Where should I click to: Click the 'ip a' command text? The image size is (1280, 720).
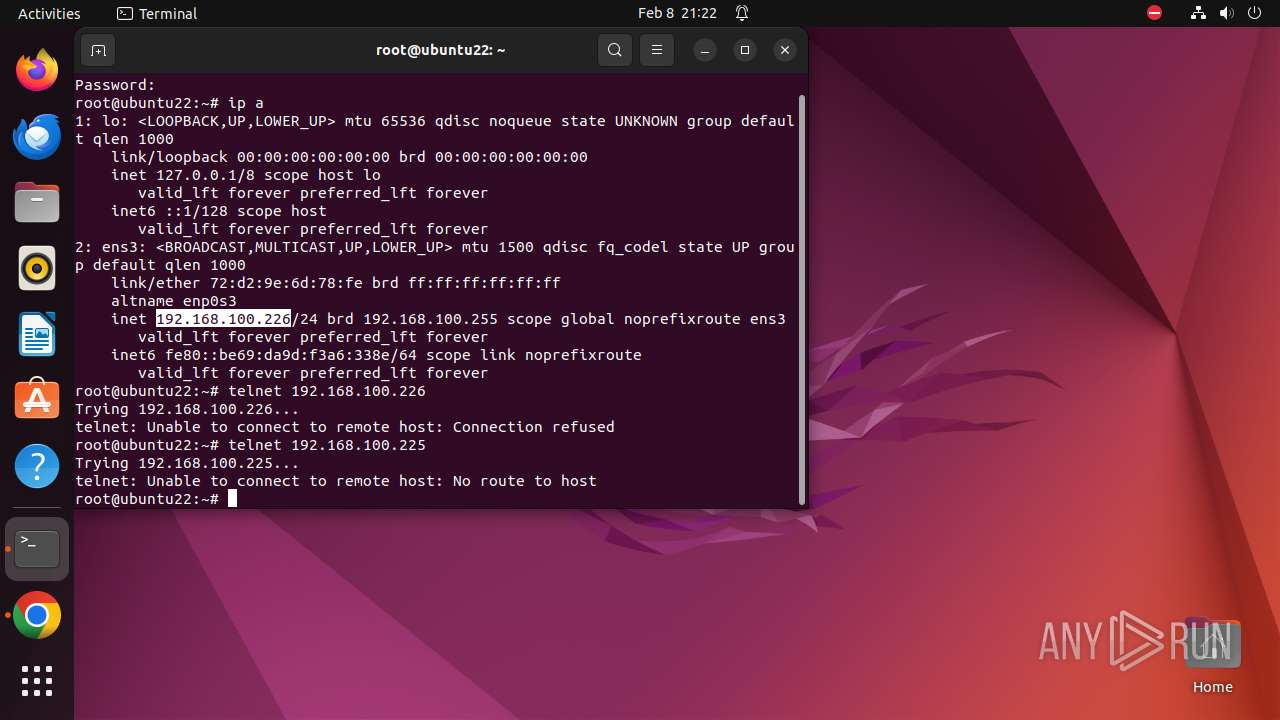(246, 103)
